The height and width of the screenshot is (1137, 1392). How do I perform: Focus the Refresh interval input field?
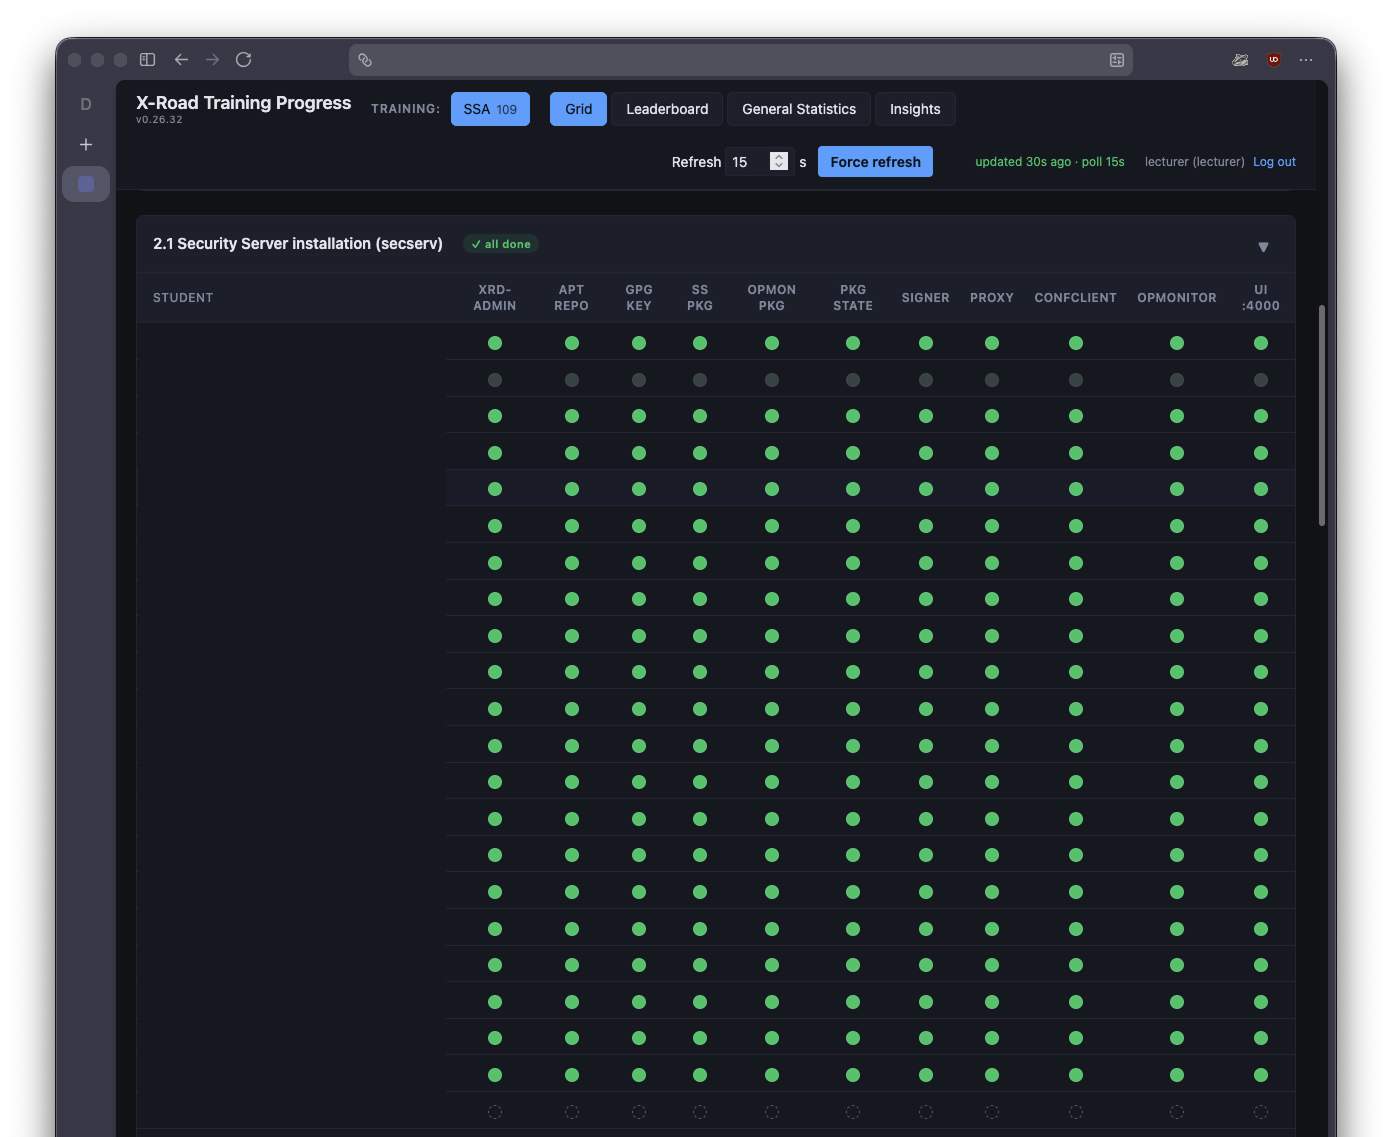[758, 162]
